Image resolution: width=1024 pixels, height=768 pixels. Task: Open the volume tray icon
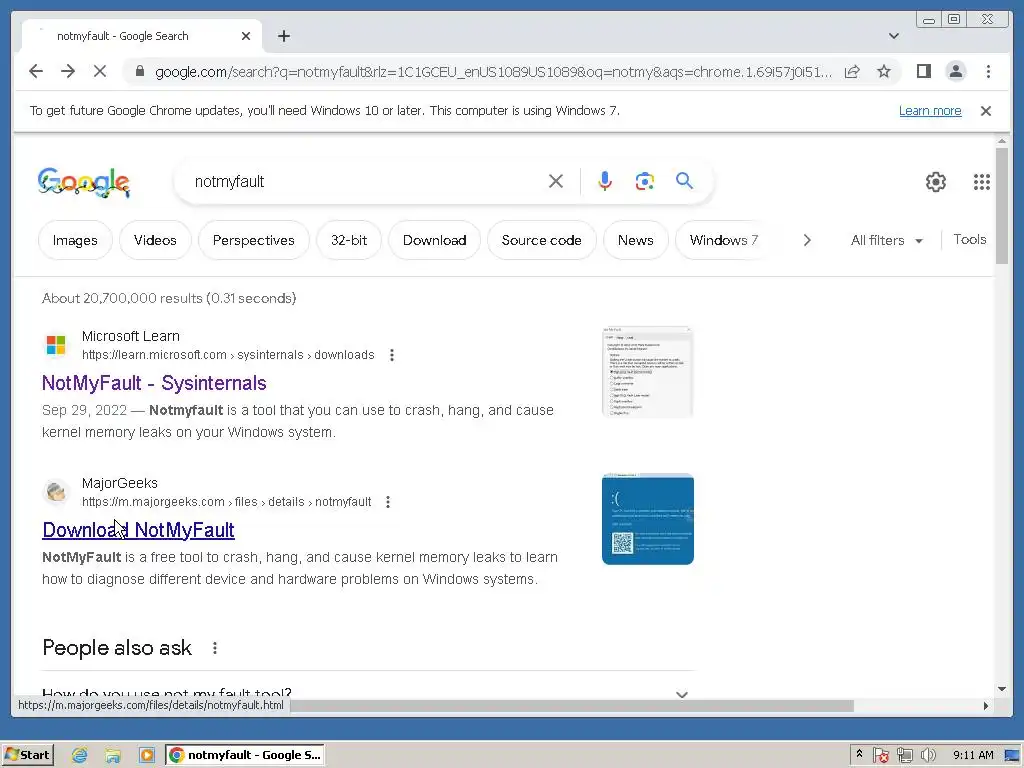(x=928, y=756)
